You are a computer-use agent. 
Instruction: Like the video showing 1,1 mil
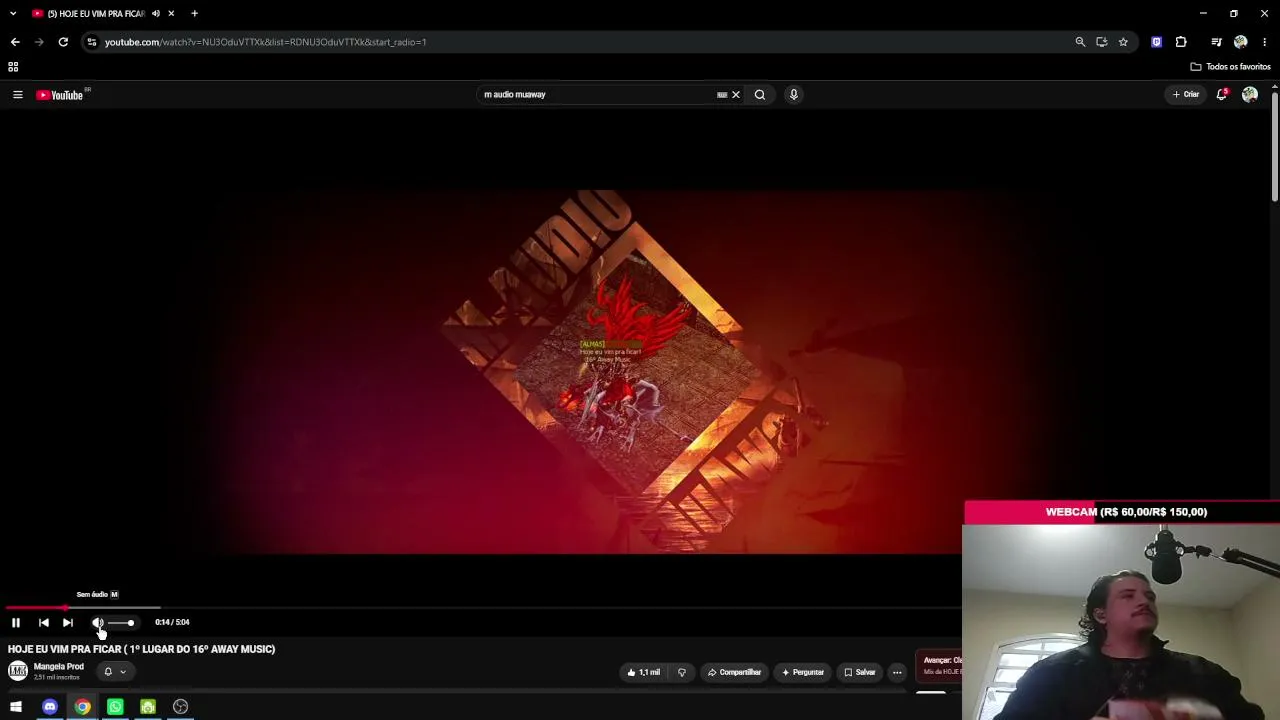pyautogui.click(x=644, y=672)
